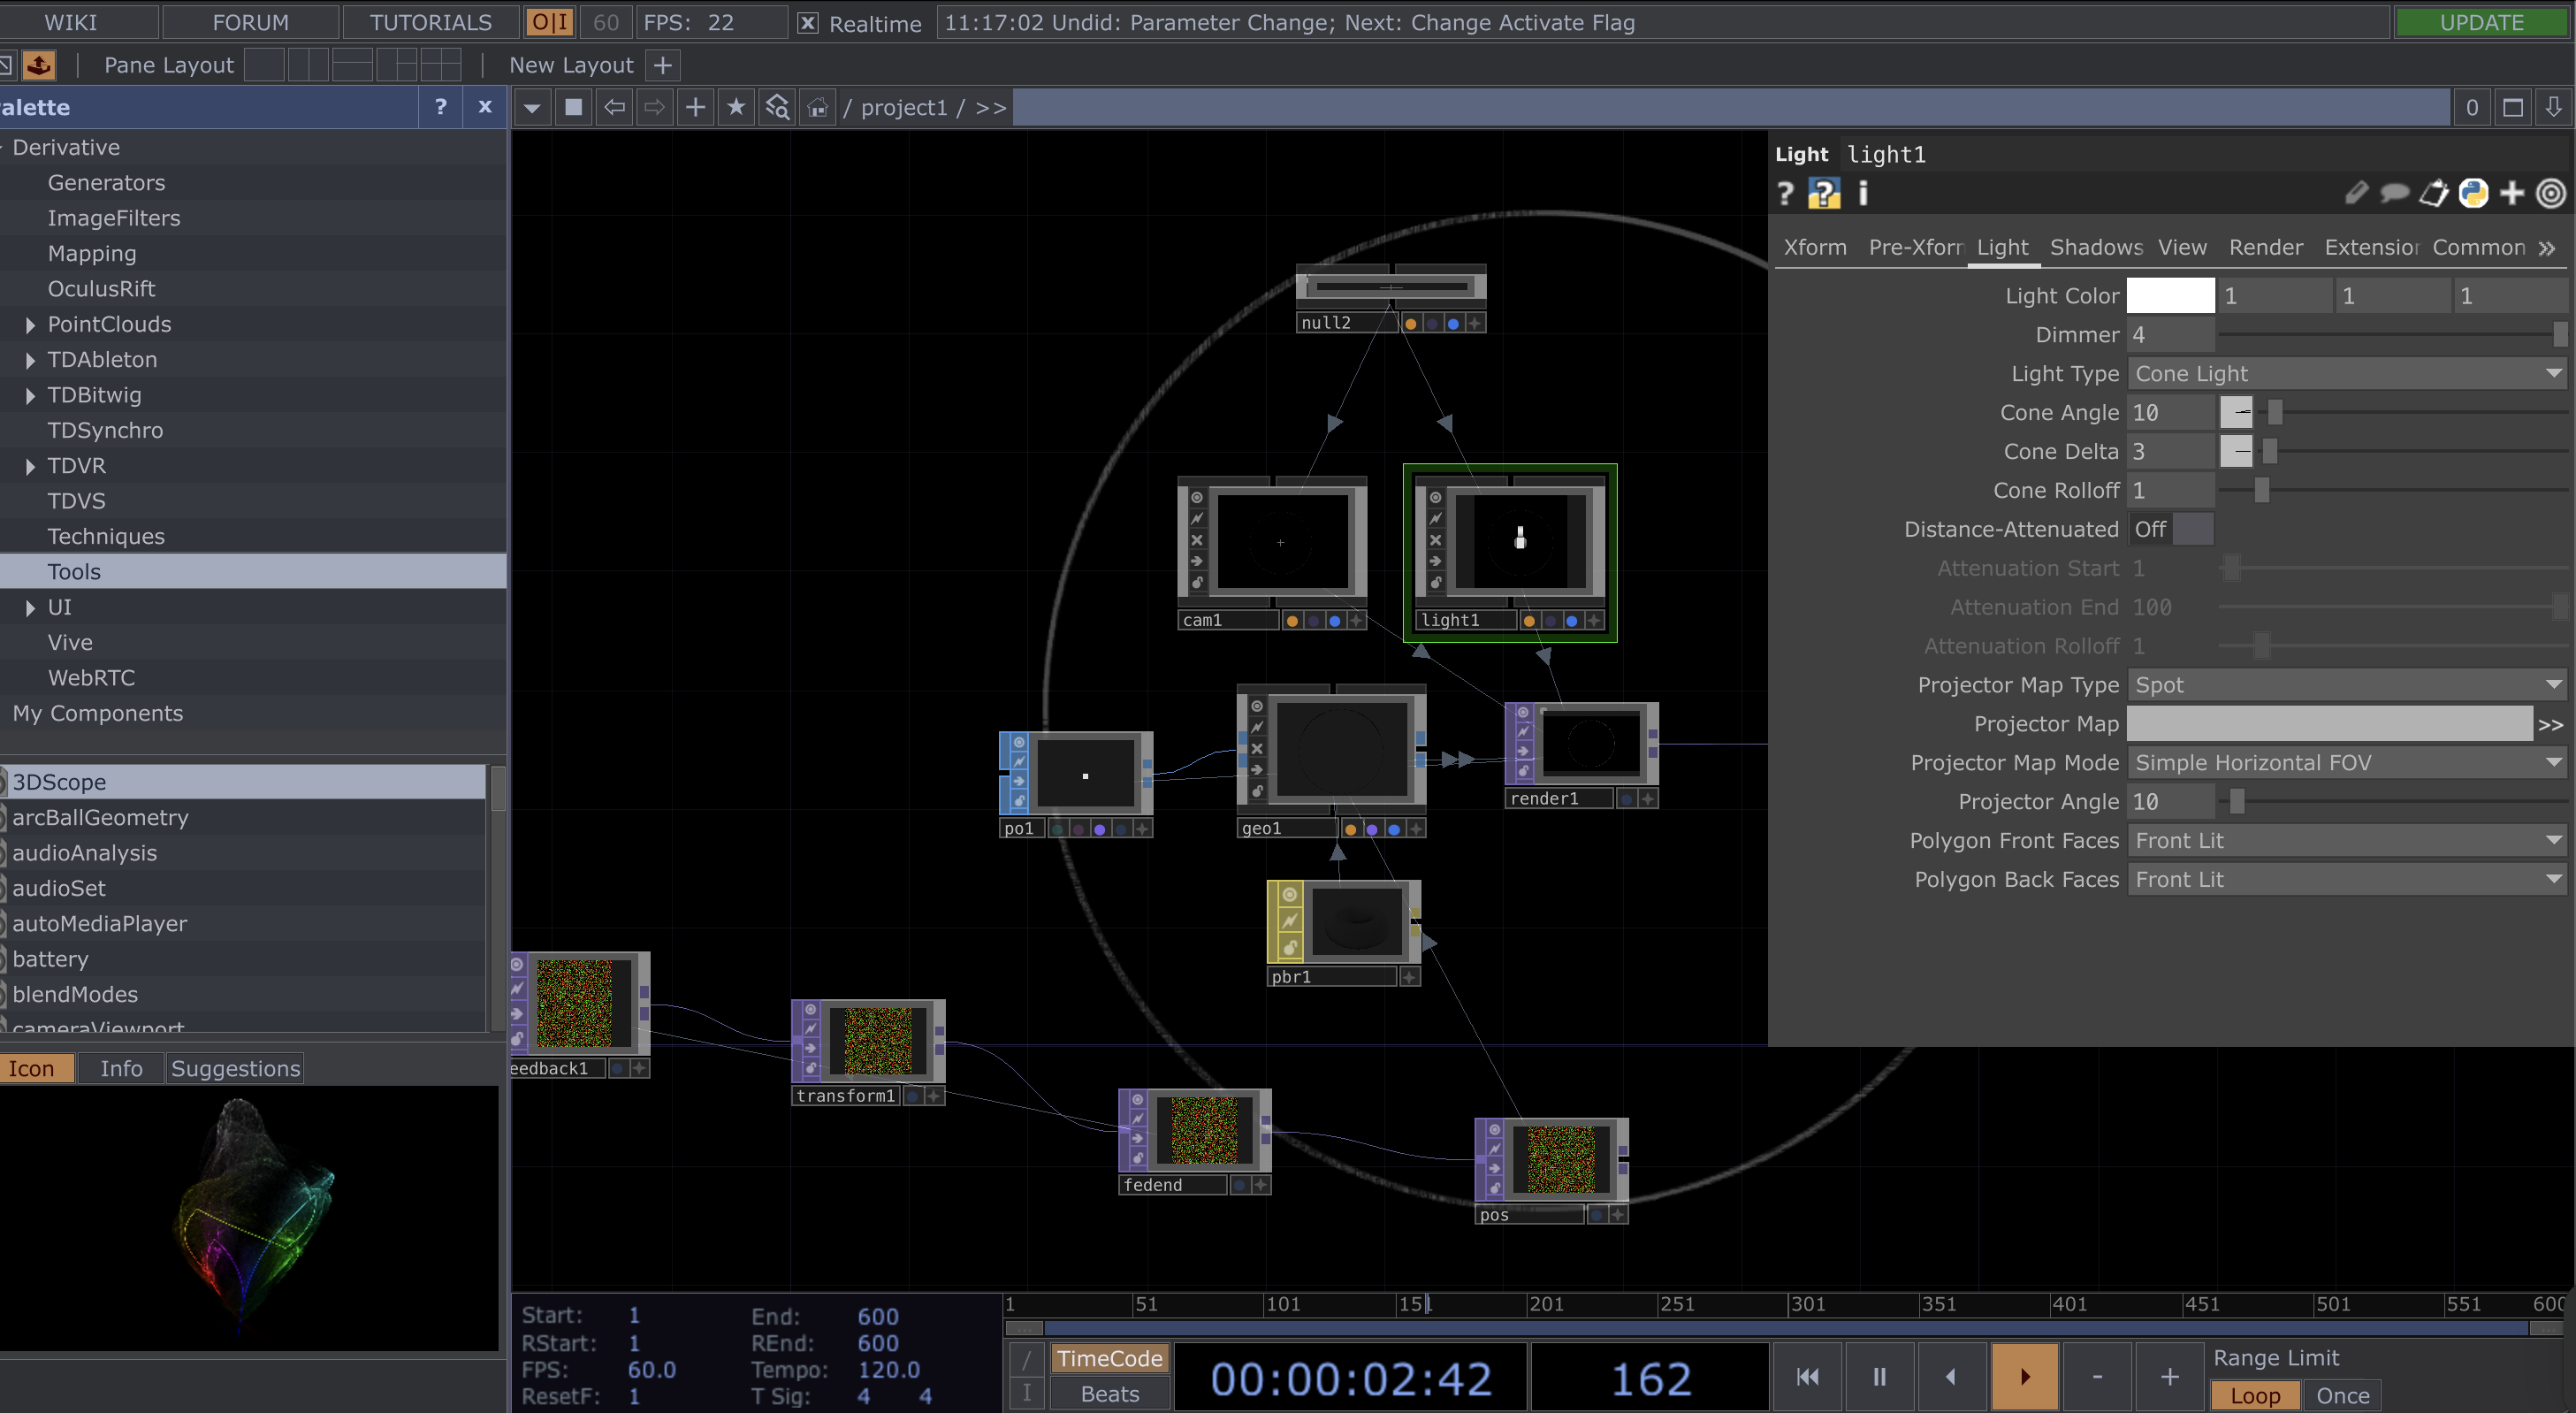Image resolution: width=2576 pixels, height=1413 pixels.
Task: Click the green UPDATE button
Action: (x=2481, y=22)
